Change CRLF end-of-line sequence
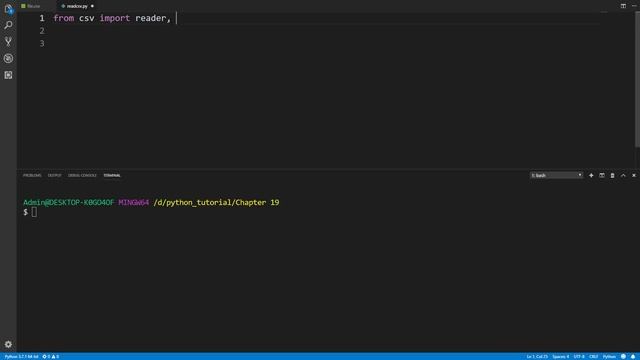Viewport: 640px width, 360px height. (593, 356)
